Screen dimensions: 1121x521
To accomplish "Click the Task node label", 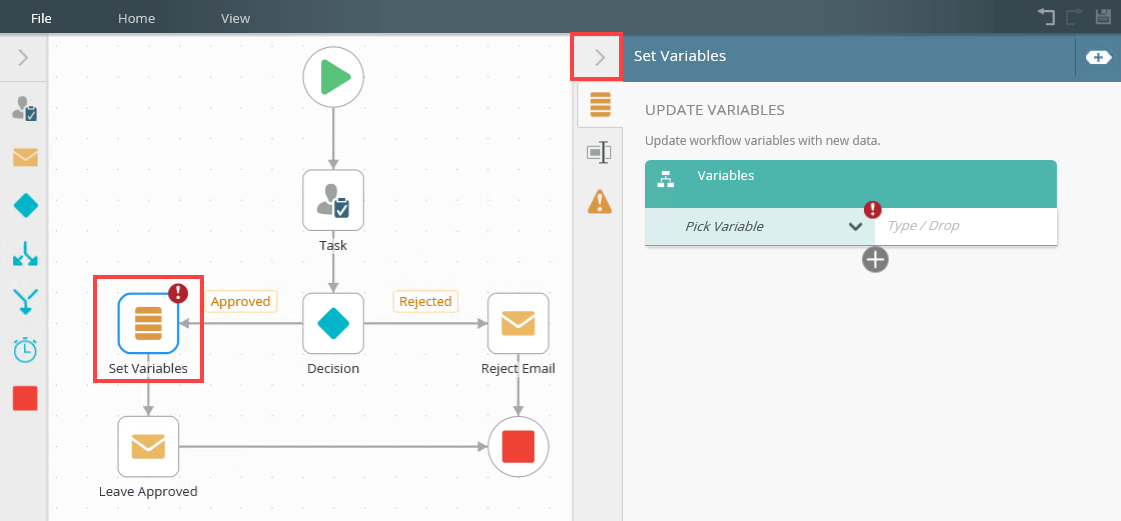I will (333, 245).
